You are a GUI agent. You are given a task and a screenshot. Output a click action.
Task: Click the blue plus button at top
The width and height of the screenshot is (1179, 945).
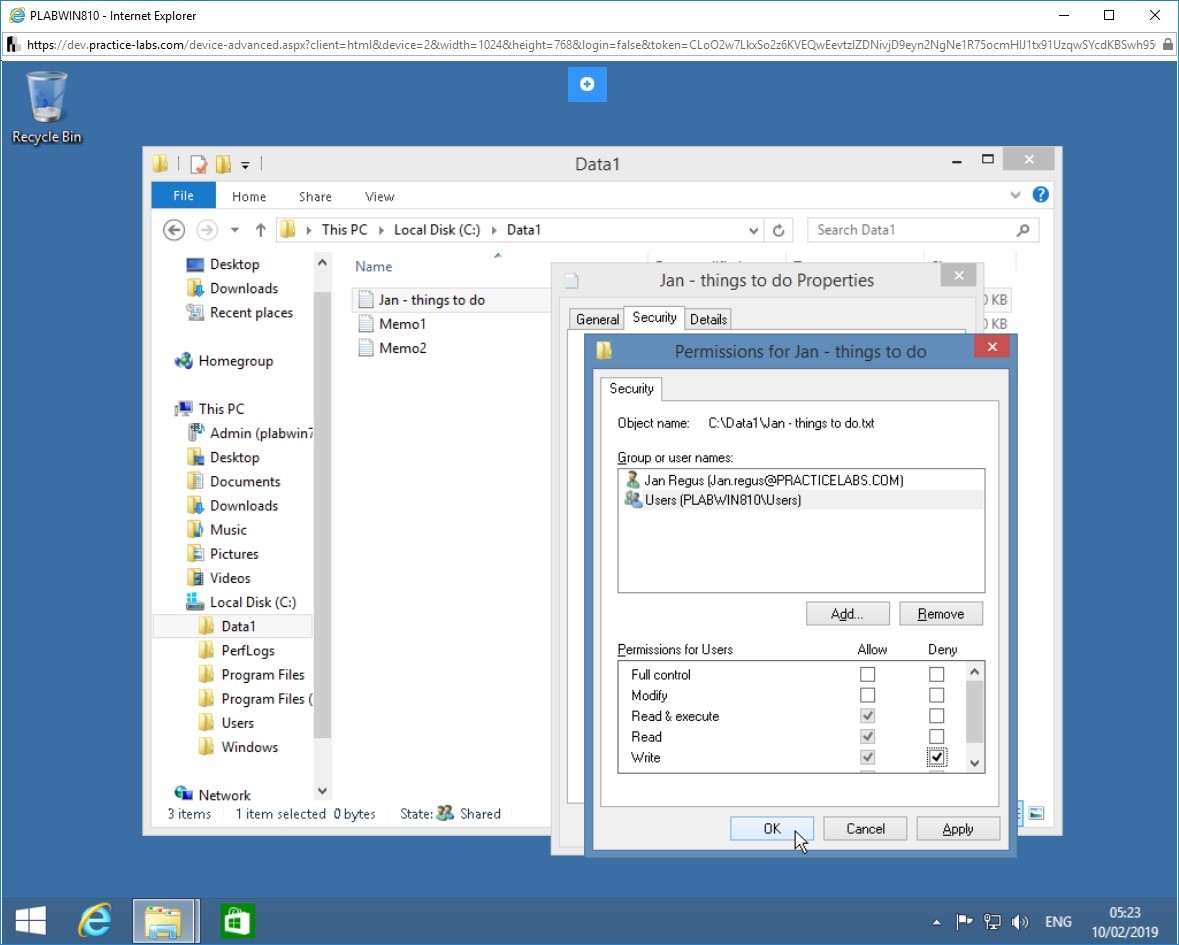(587, 84)
